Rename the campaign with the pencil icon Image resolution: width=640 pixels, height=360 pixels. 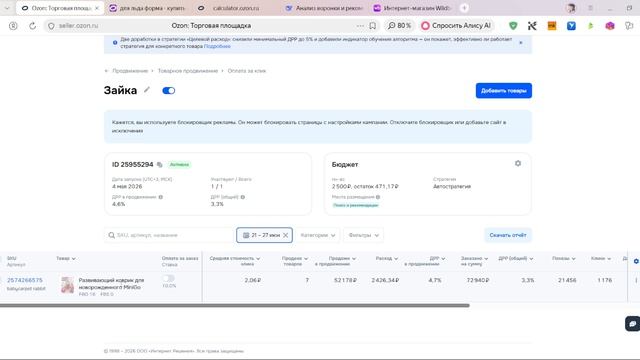147,90
